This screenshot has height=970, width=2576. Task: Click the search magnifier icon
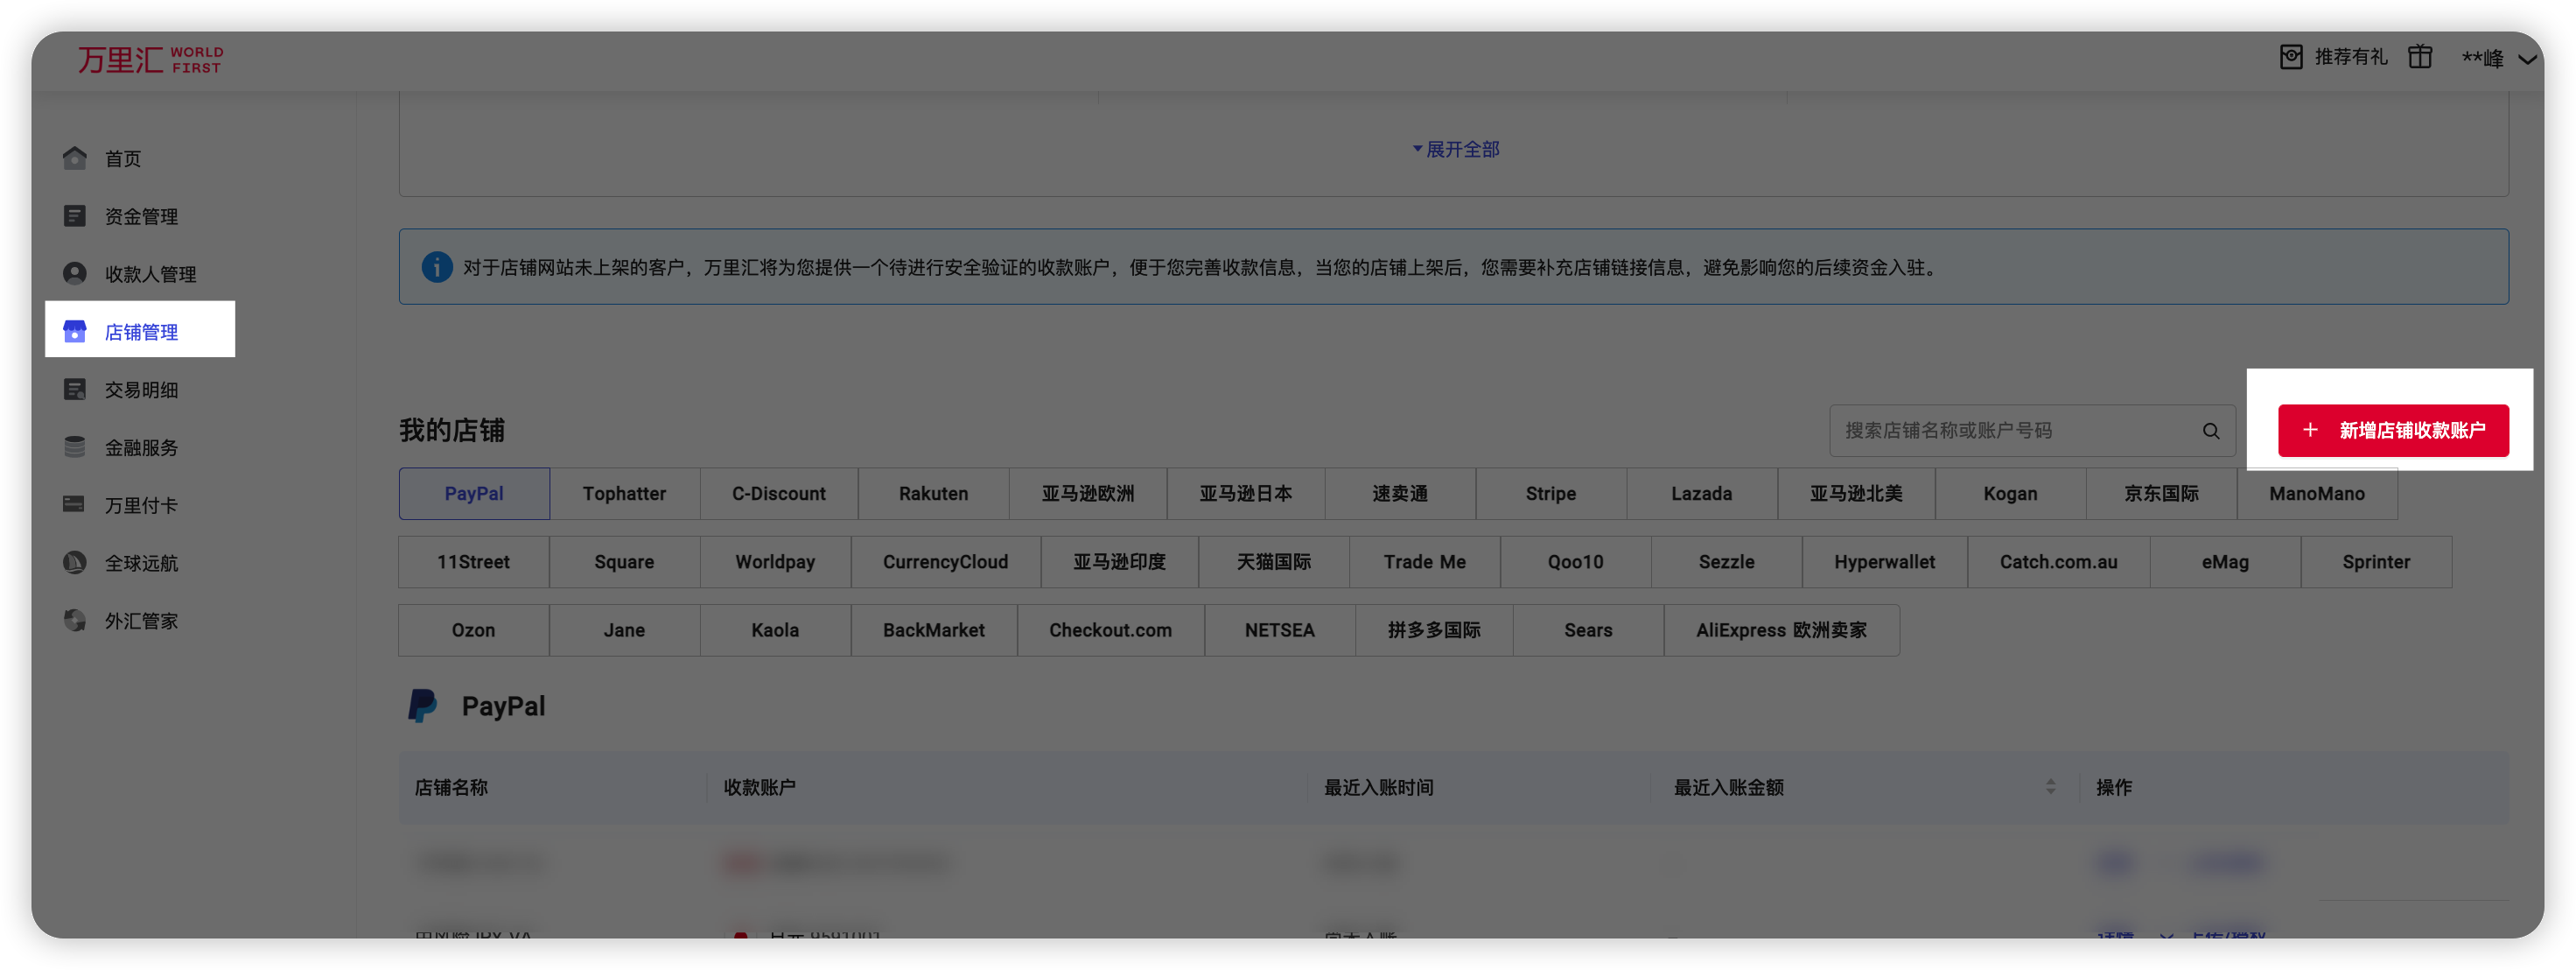2210,431
